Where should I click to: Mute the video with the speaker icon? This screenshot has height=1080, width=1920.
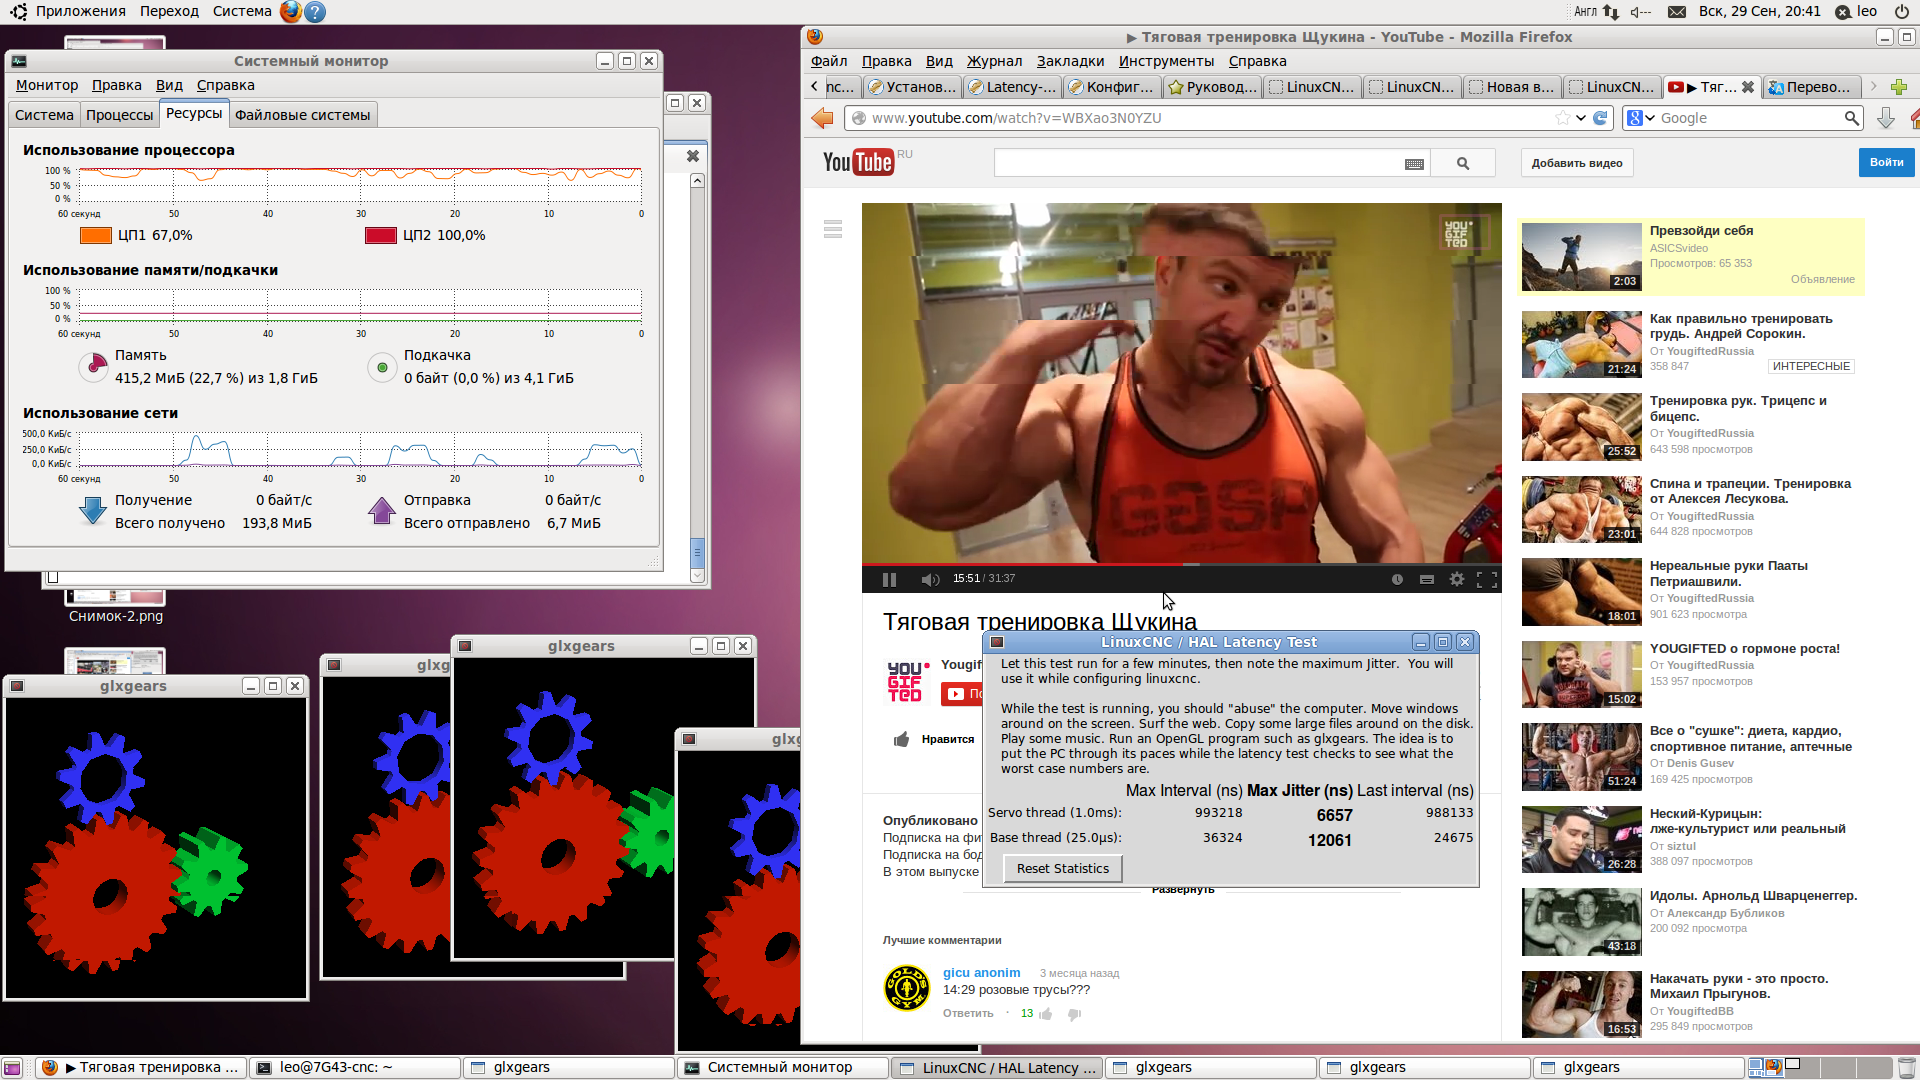click(930, 579)
